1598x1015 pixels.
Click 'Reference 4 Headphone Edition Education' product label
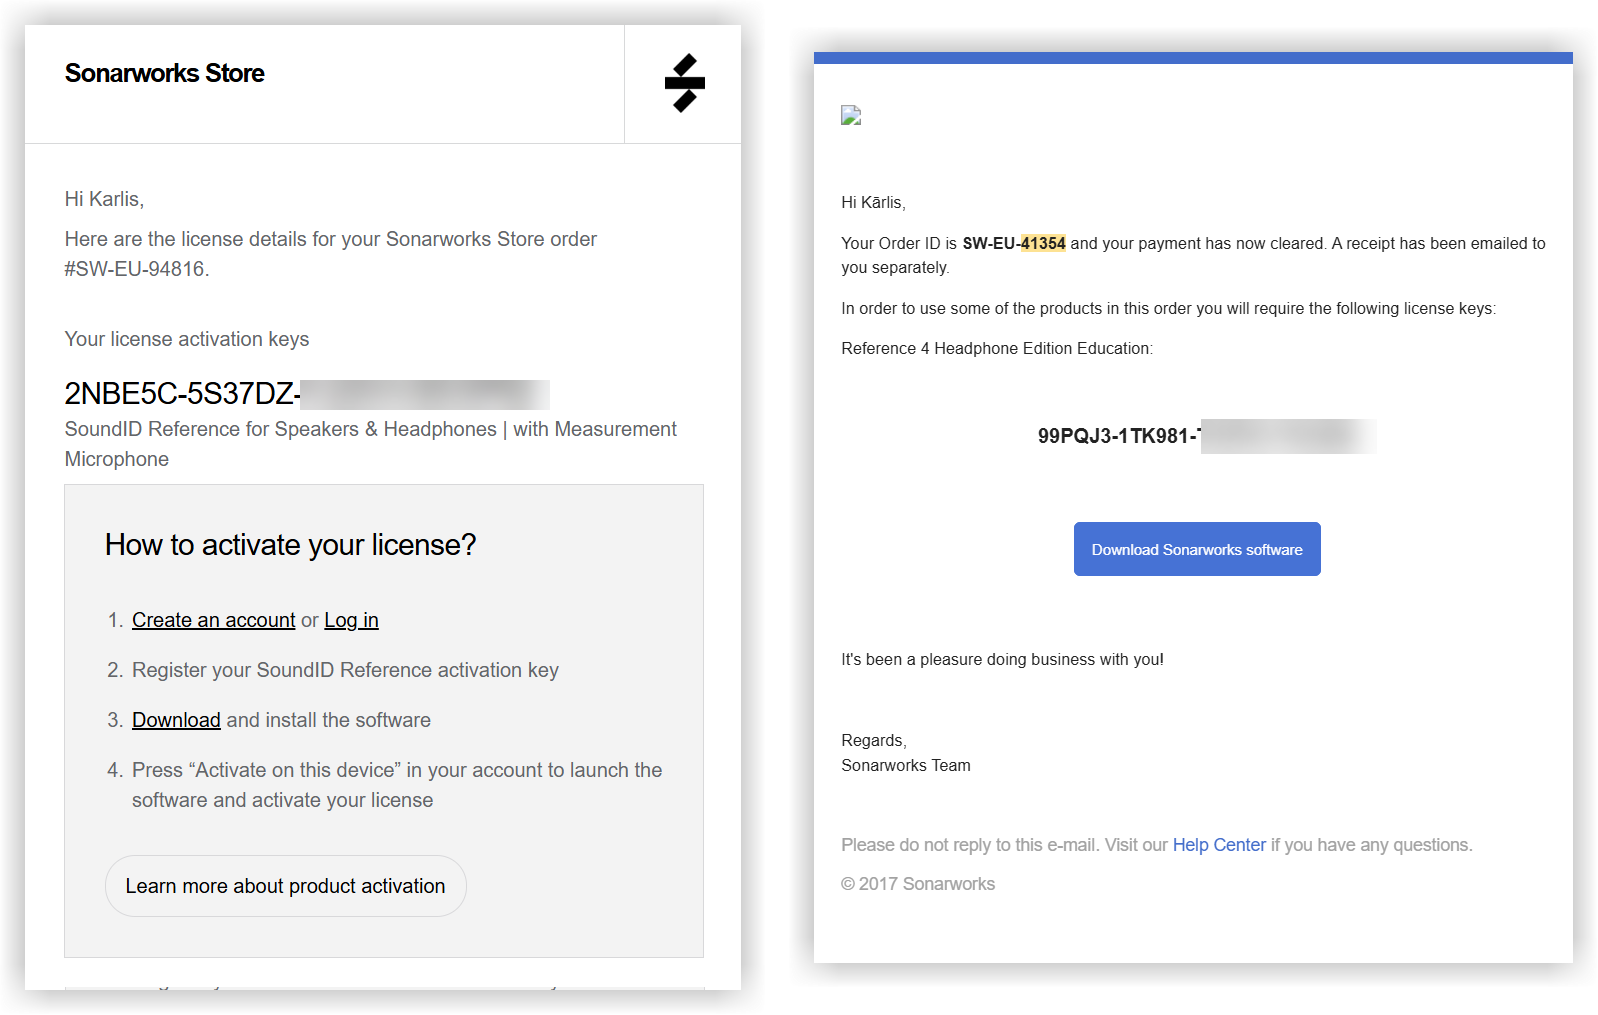coord(996,348)
